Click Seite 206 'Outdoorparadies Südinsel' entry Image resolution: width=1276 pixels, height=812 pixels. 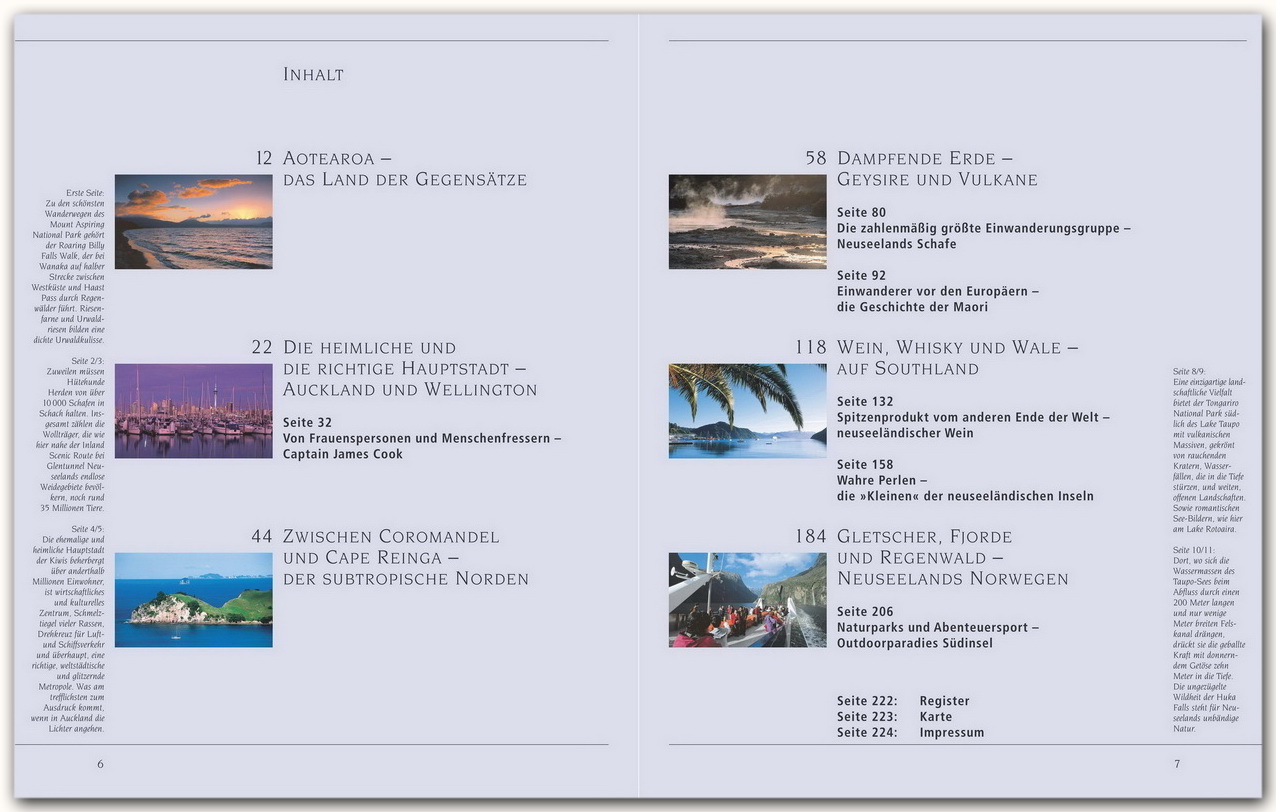[937, 627]
